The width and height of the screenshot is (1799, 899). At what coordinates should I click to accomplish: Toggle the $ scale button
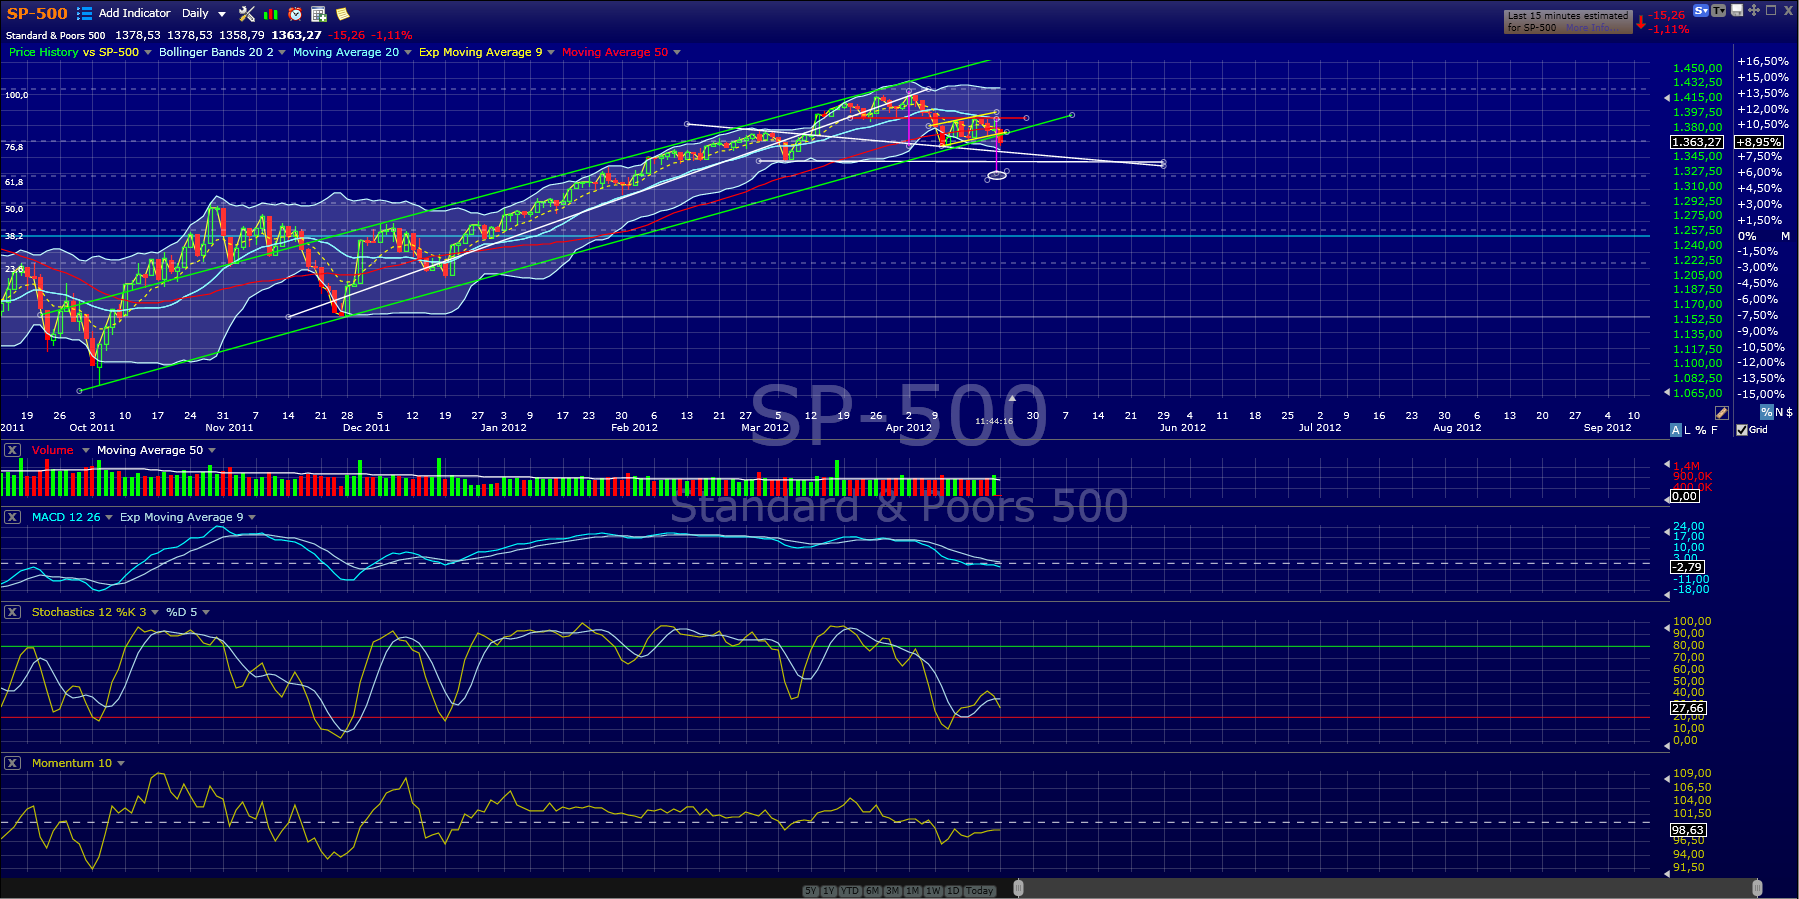[1789, 412]
